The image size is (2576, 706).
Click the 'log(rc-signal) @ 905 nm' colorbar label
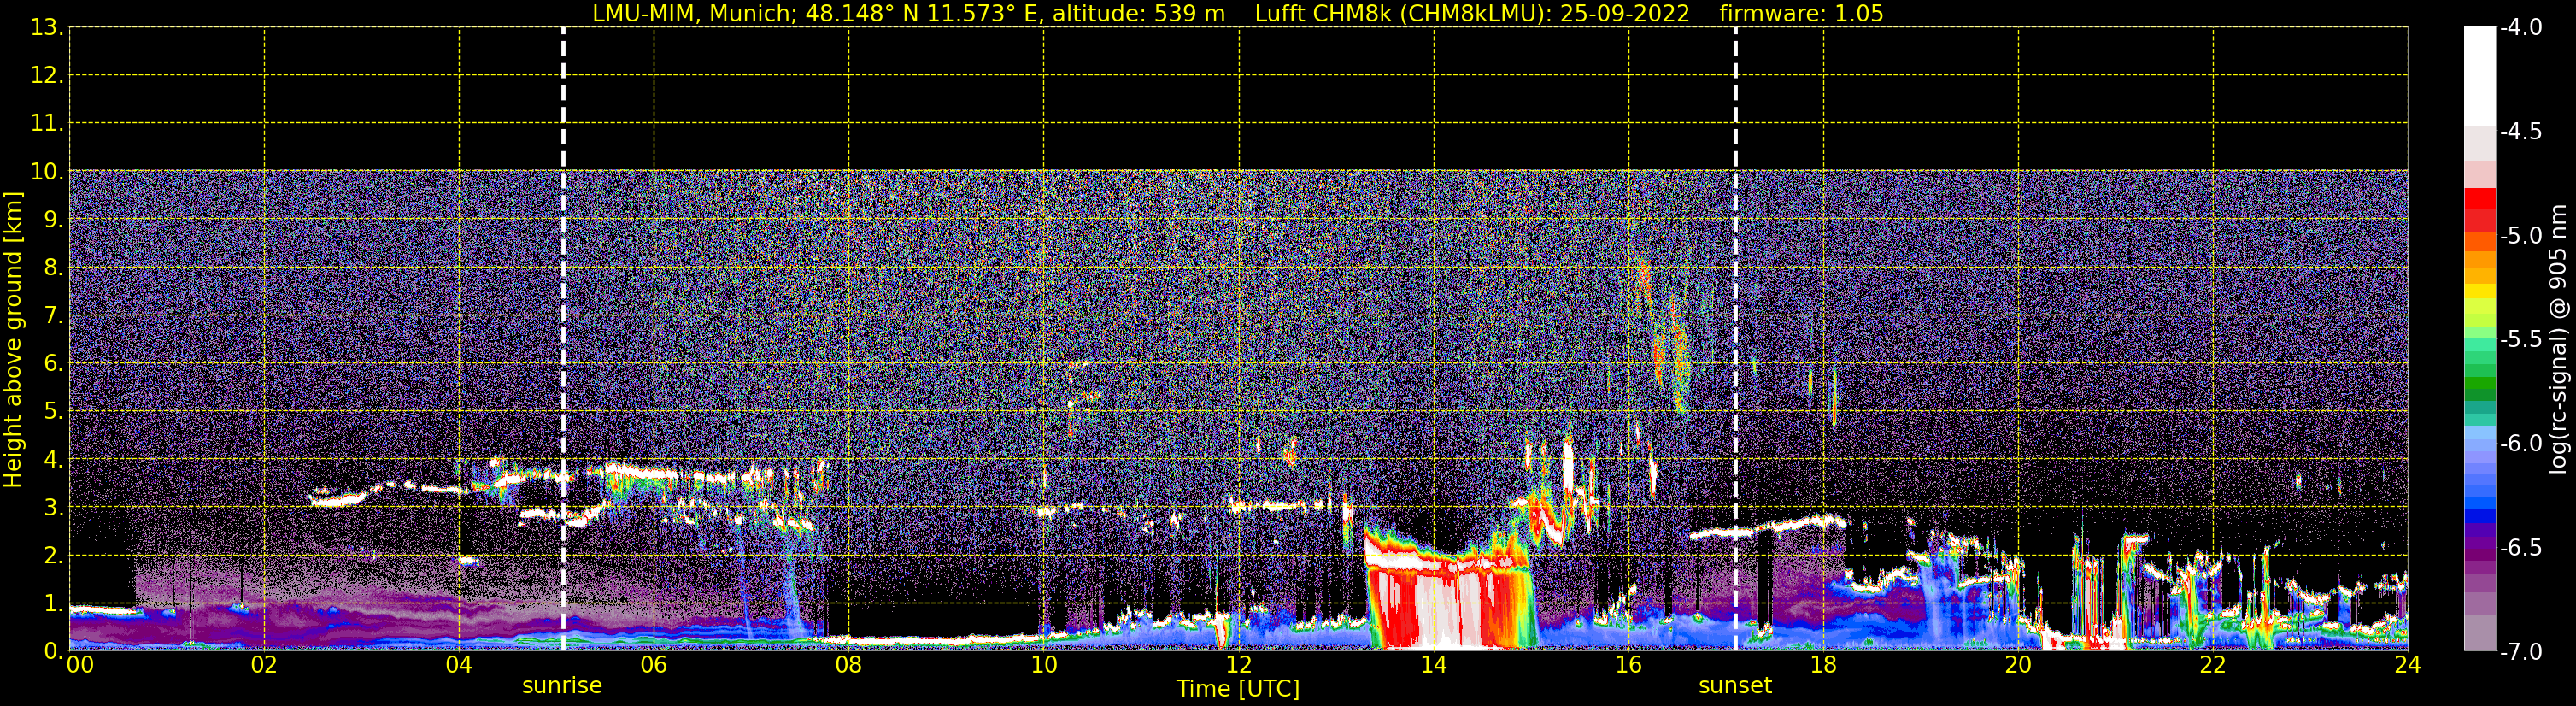(x=2558, y=339)
